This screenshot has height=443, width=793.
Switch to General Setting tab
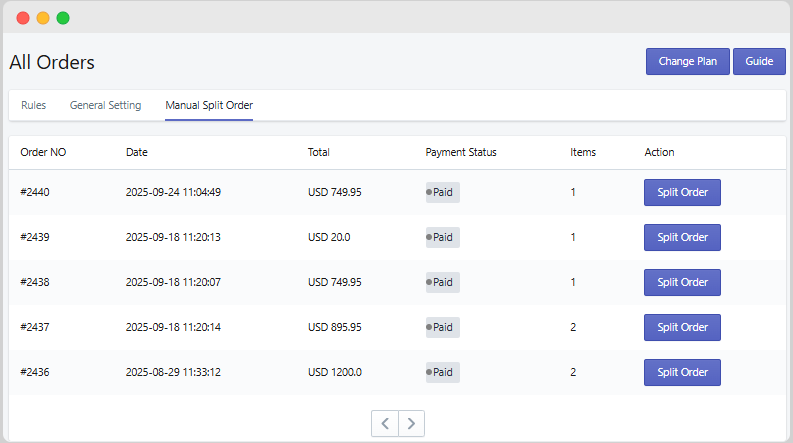click(x=105, y=105)
